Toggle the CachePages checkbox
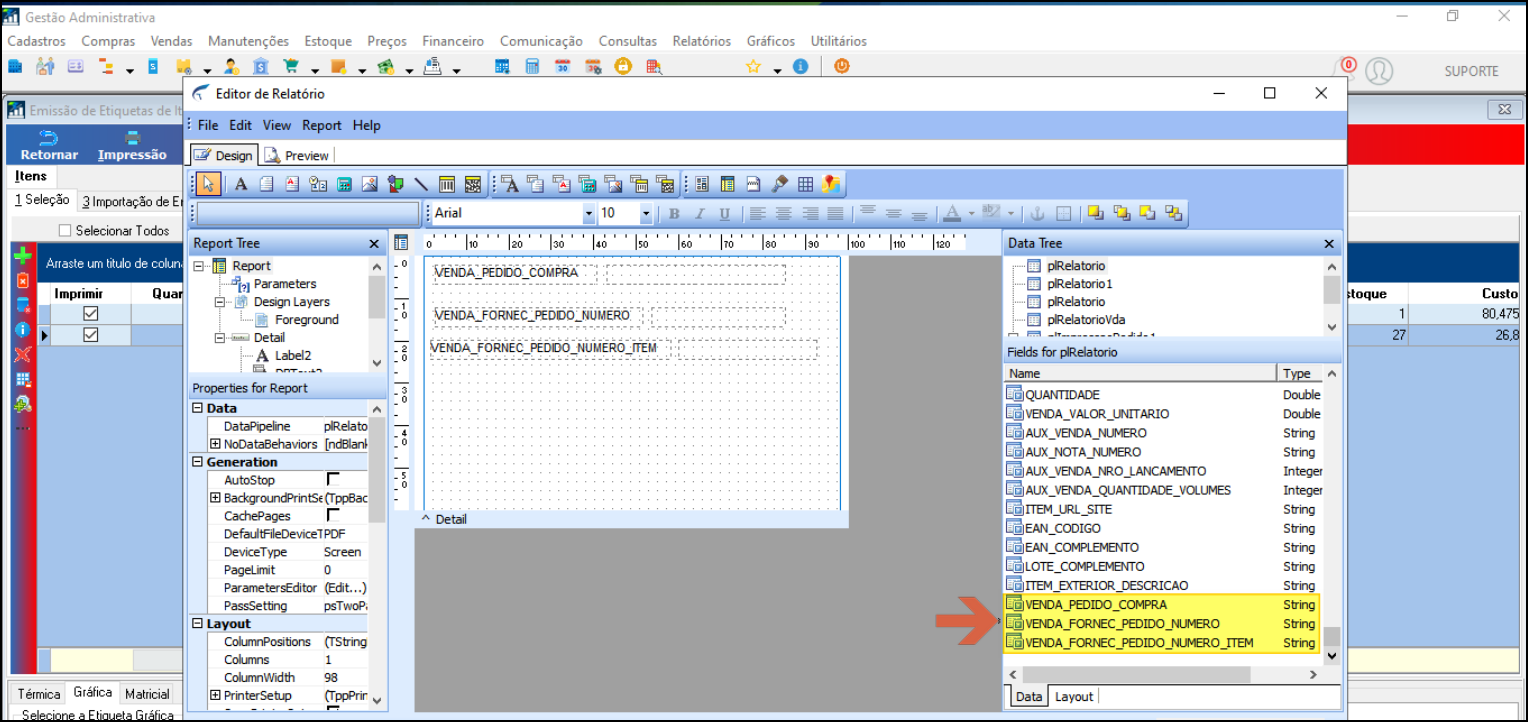This screenshot has height=722, width=1528. 333,515
